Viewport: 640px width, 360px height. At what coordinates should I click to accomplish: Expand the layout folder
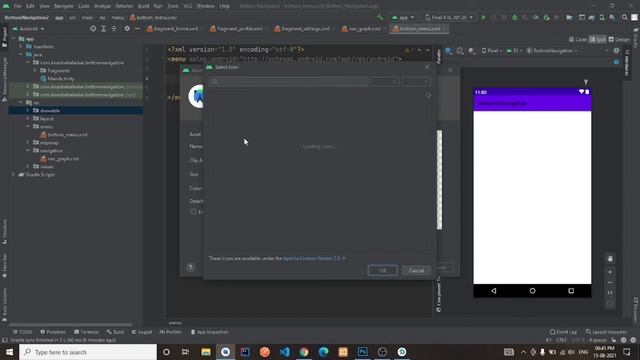point(28,119)
